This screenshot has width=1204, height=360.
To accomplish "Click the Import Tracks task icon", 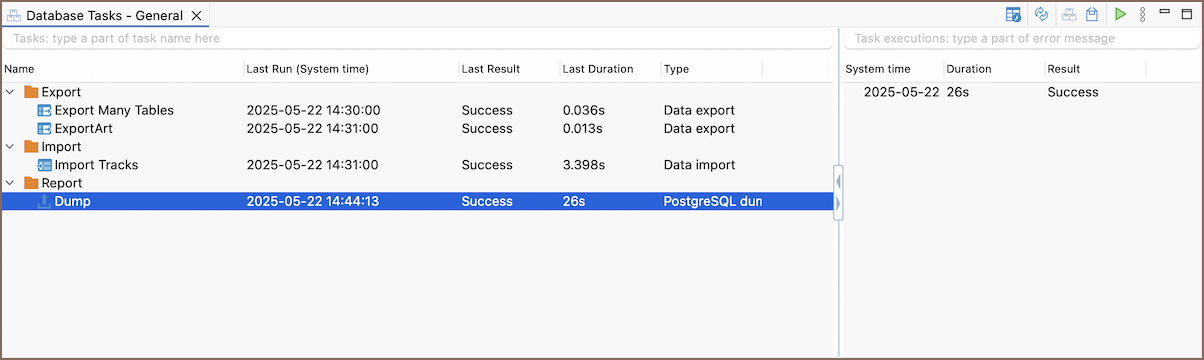I will pos(44,165).
